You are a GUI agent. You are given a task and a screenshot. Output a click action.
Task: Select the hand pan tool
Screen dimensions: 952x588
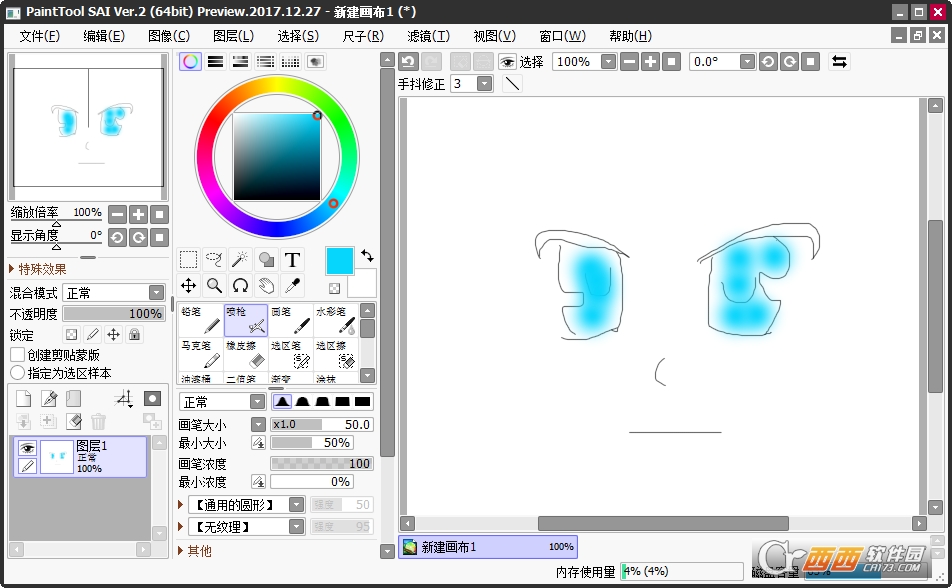(267, 285)
